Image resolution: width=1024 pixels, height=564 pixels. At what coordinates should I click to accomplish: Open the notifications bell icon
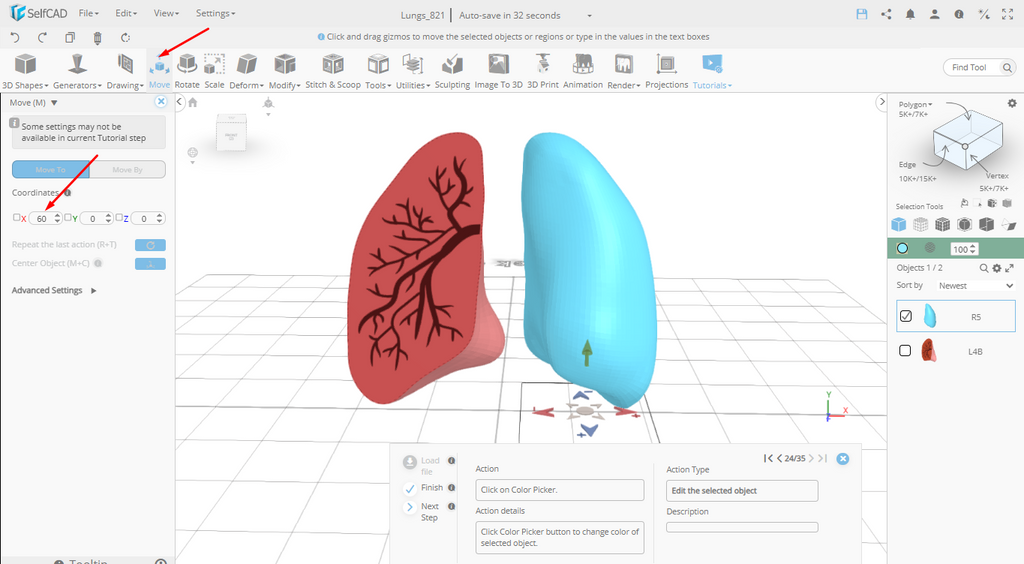(x=910, y=14)
